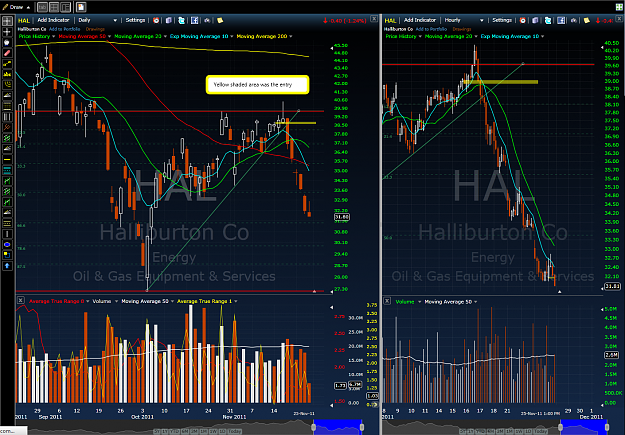Screen dimensions: 625x435
Task: Click Drawings in the Hourly chart
Action: coord(462,29)
